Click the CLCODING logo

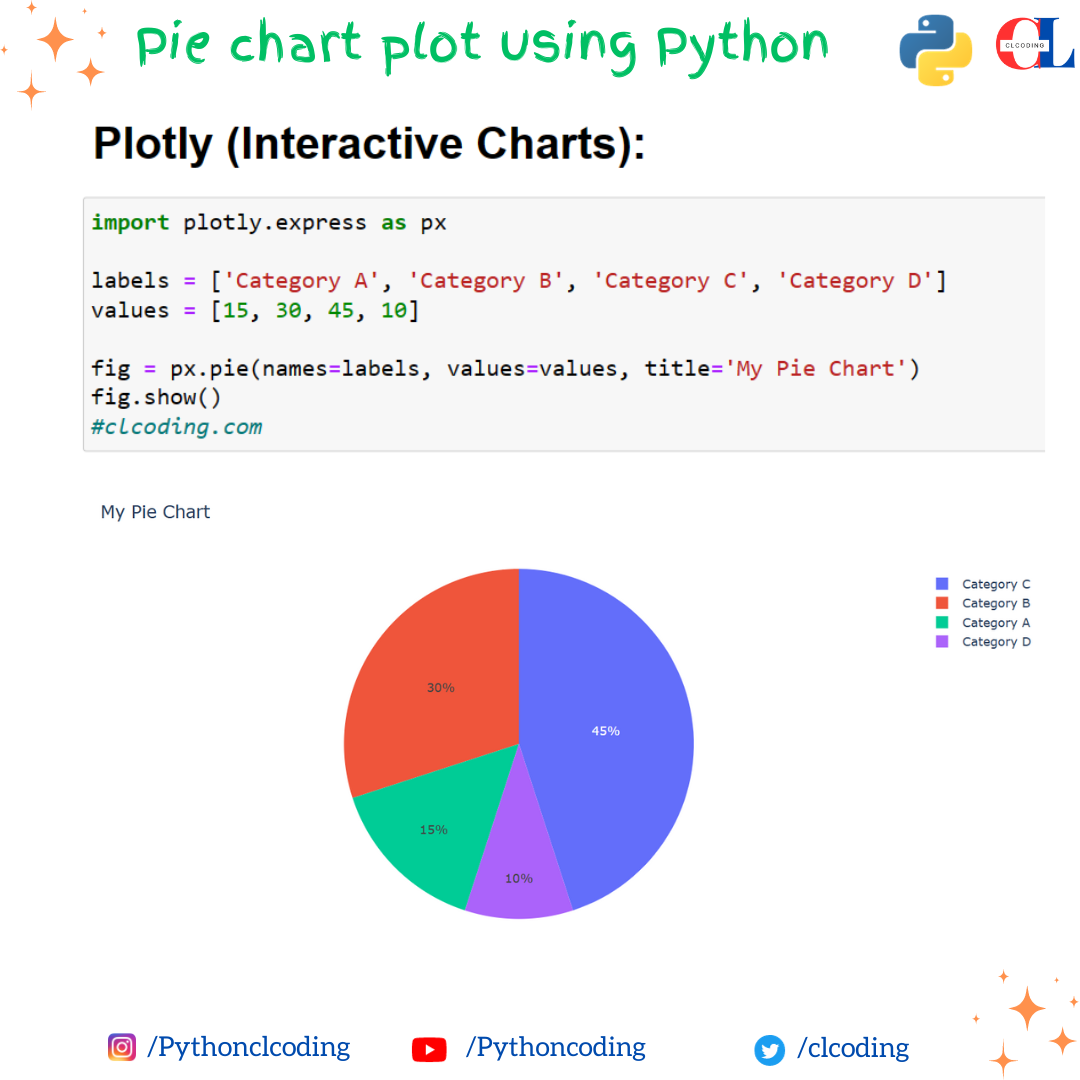coord(1035,44)
